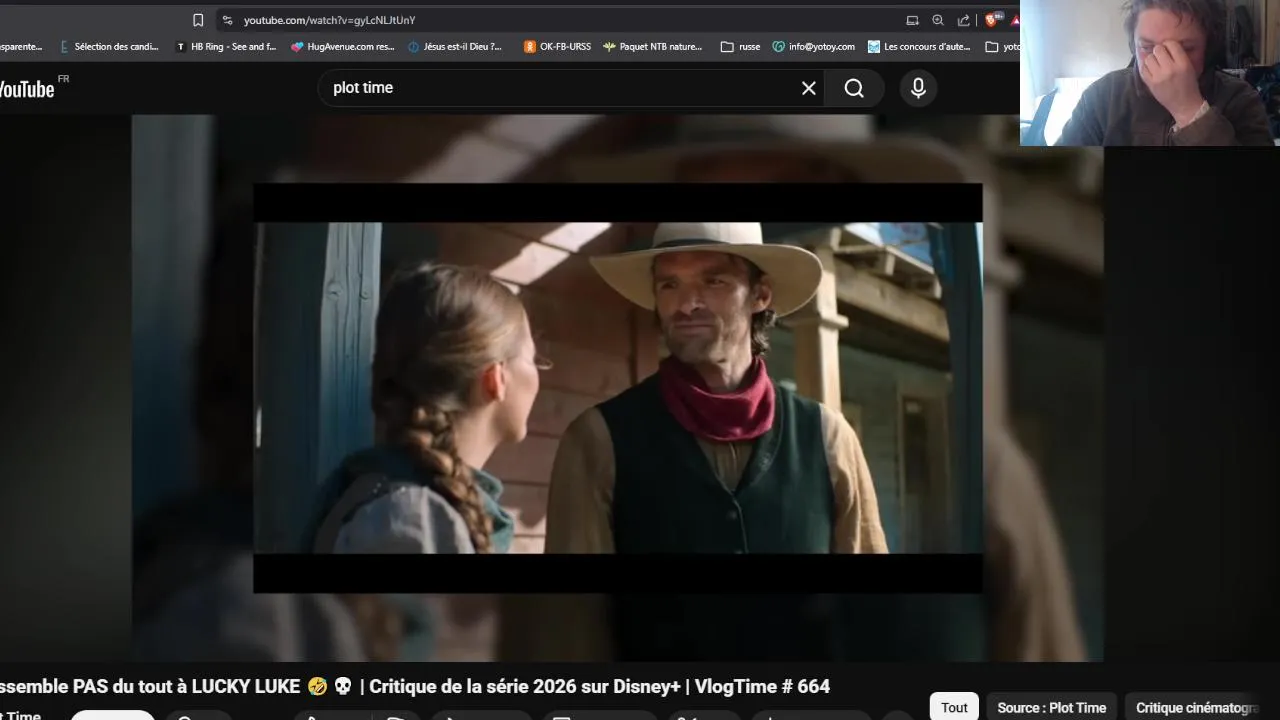The width and height of the screenshot is (1280, 720).
Task: Click the address bar URL youtube.com/watch
Action: point(329,20)
